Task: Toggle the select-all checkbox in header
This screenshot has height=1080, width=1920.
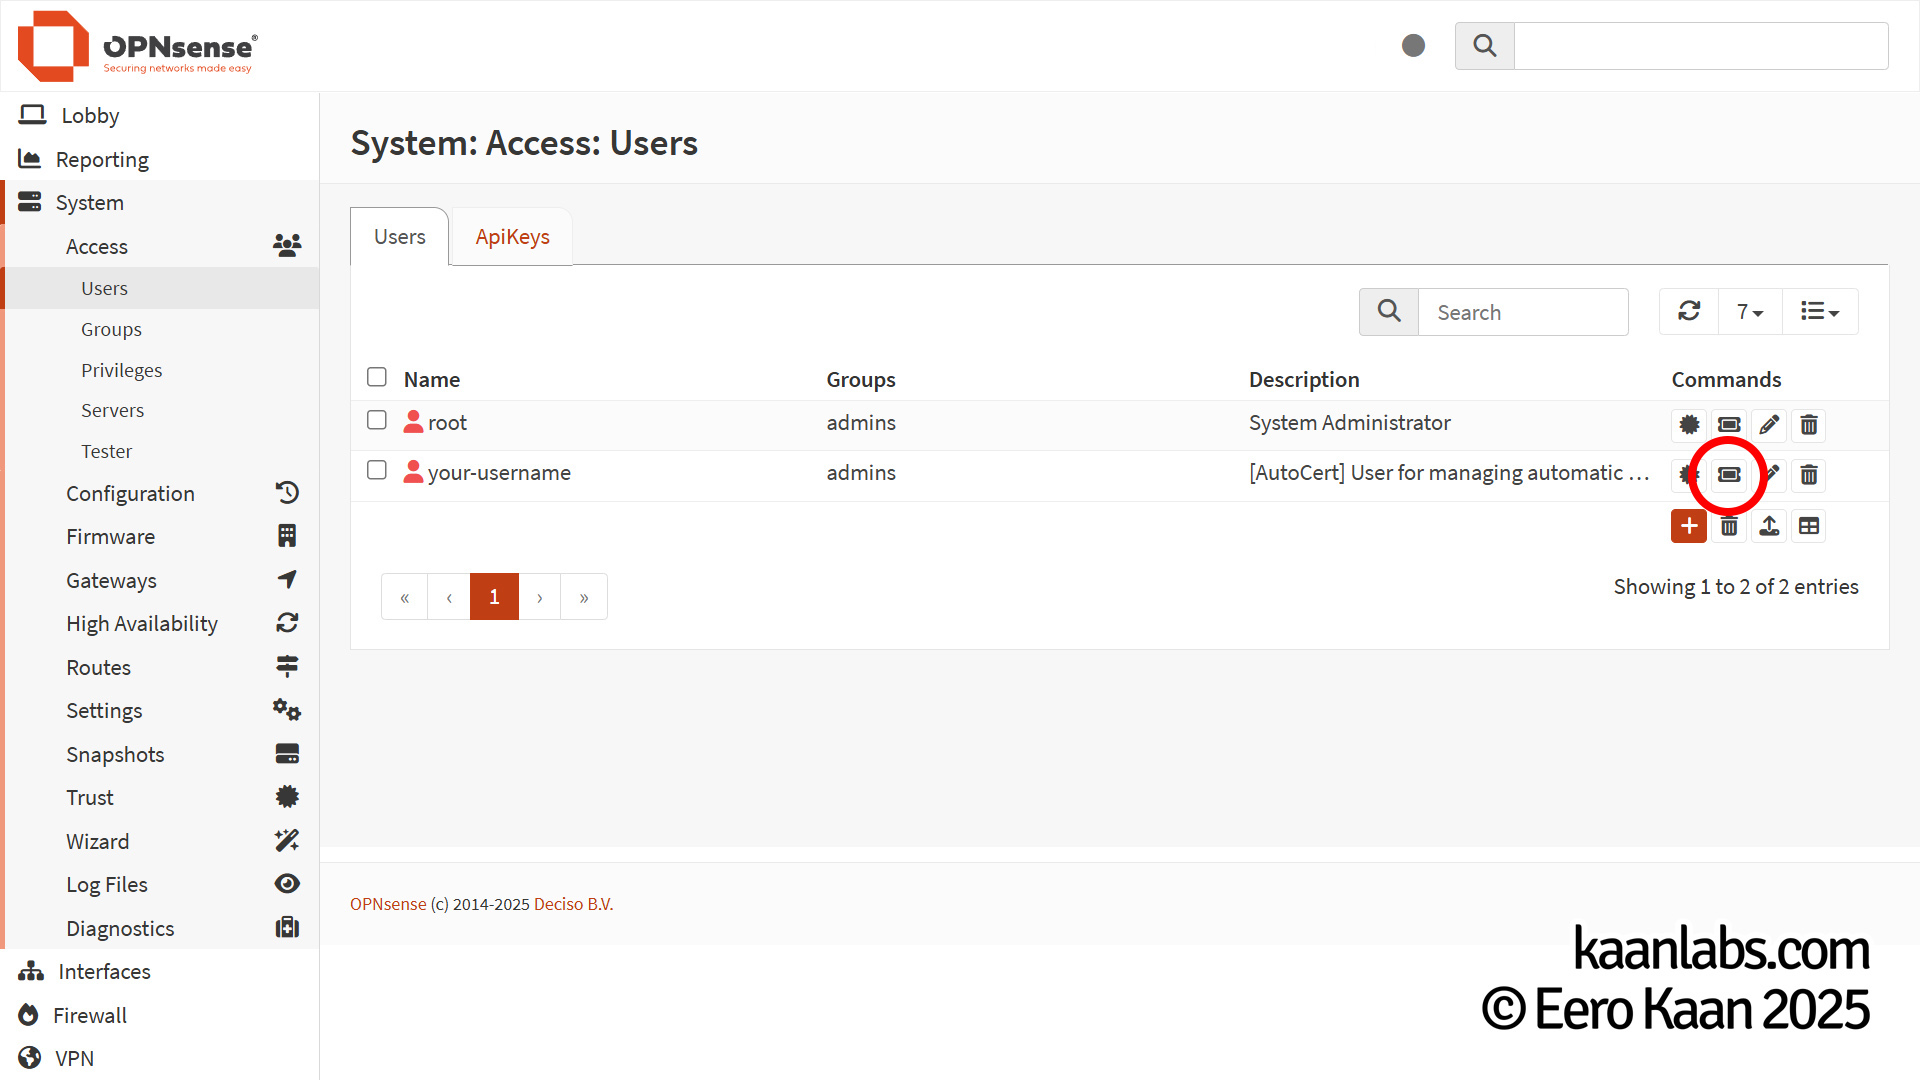Action: (377, 377)
